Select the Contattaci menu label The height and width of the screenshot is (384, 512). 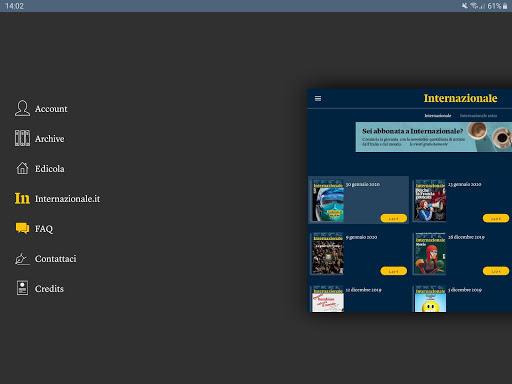pyautogui.click(x=55, y=259)
